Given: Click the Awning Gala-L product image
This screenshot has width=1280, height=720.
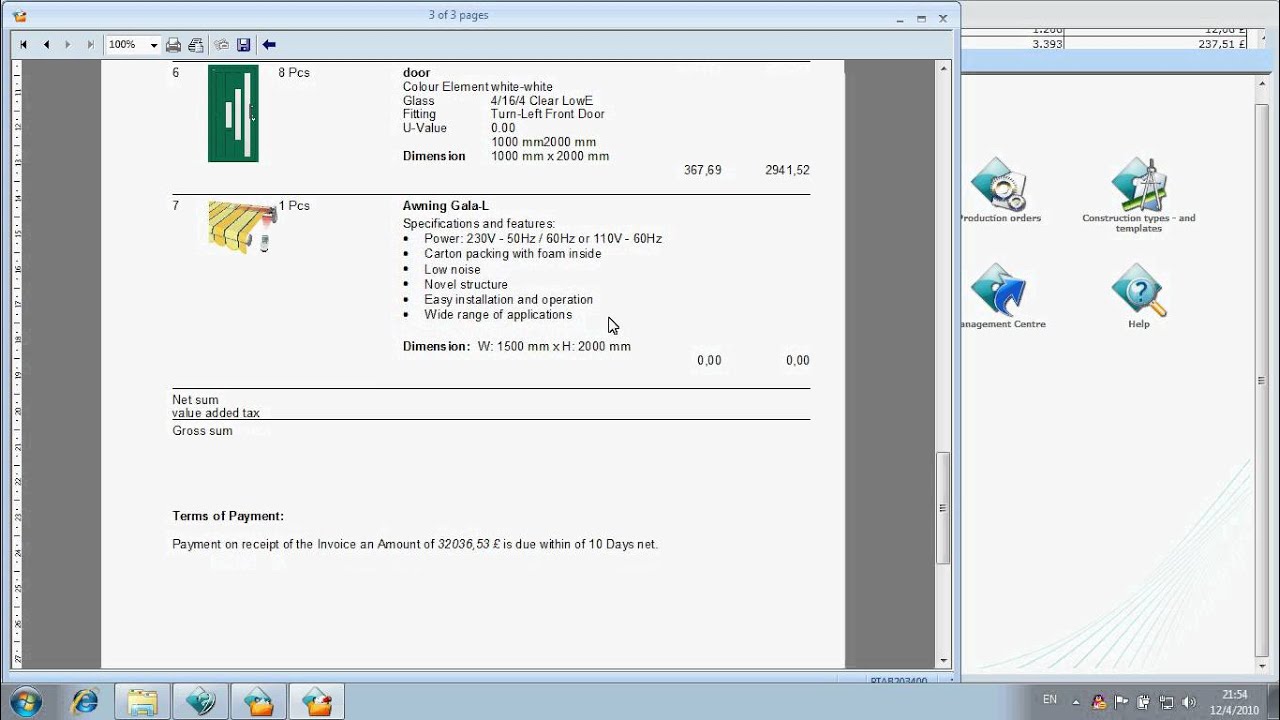Looking at the screenshot, I should 241,226.
